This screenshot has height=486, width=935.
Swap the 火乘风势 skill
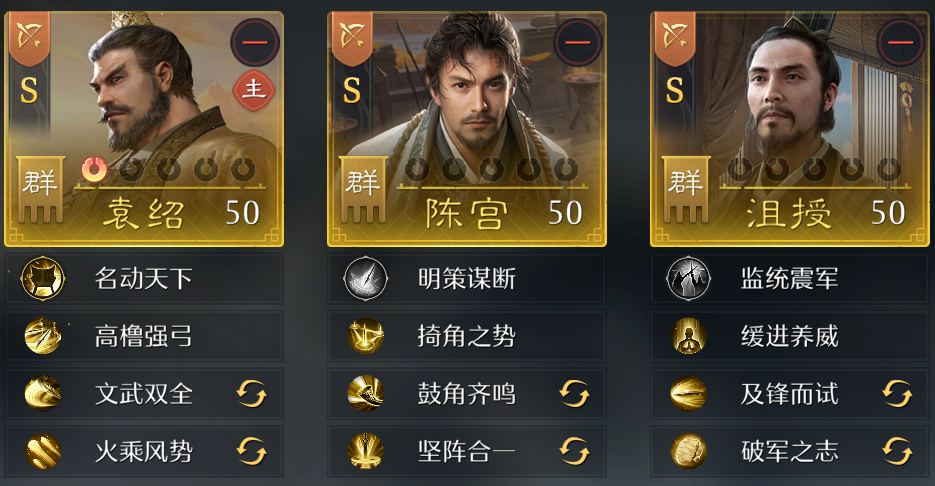pos(251,451)
